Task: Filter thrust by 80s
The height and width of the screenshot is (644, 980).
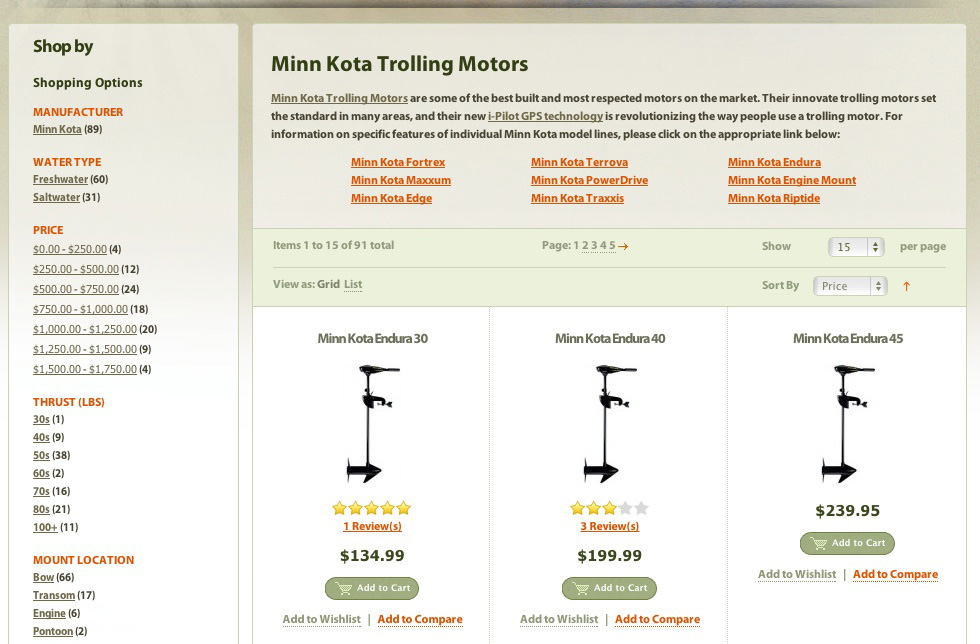Action: coord(41,509)
